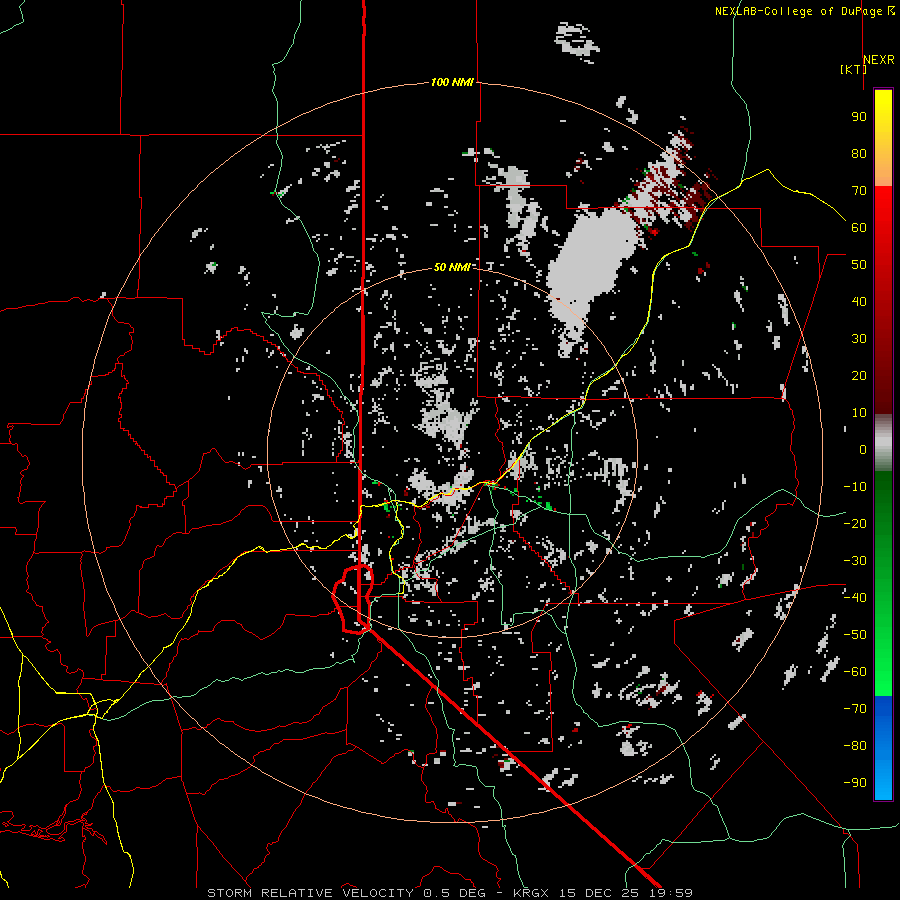This screenshot has width=900, height=900.
Task: Click the -20 value on the velocity scale
Action: [x=855, y=524]
